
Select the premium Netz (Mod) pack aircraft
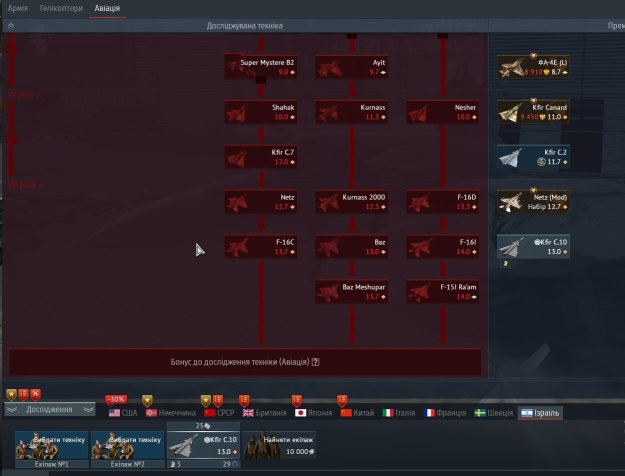click(x=534, y=202)
